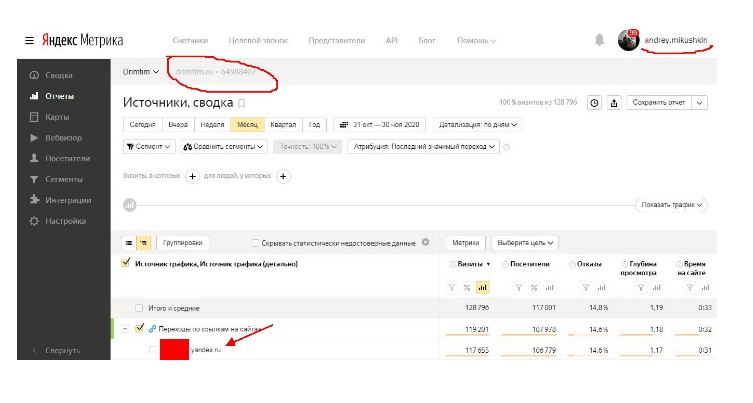Toggle Скрывать статистически недостоверные данные checkbox
The width and height of the screenshot is (753, 403).
255,243
